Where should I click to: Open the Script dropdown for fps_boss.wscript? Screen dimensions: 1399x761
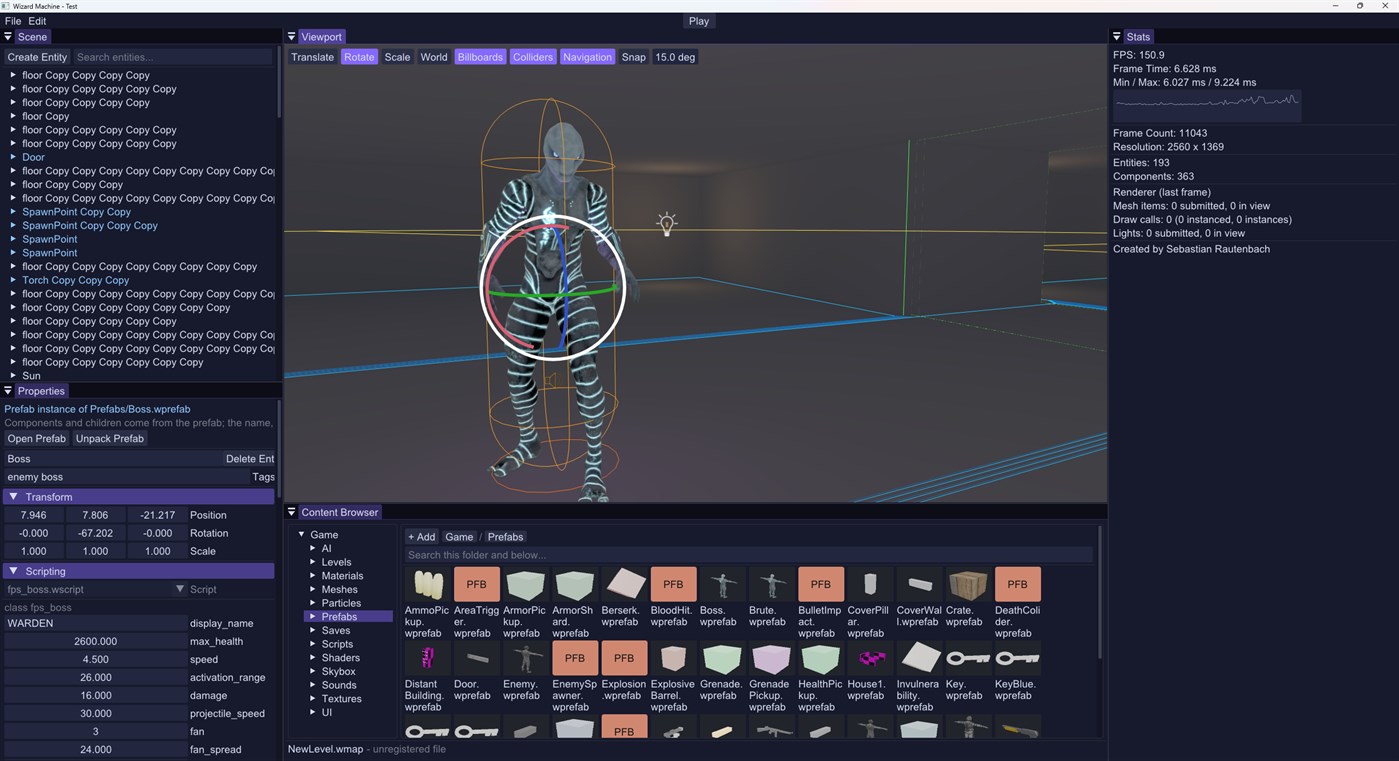point(180,589)
